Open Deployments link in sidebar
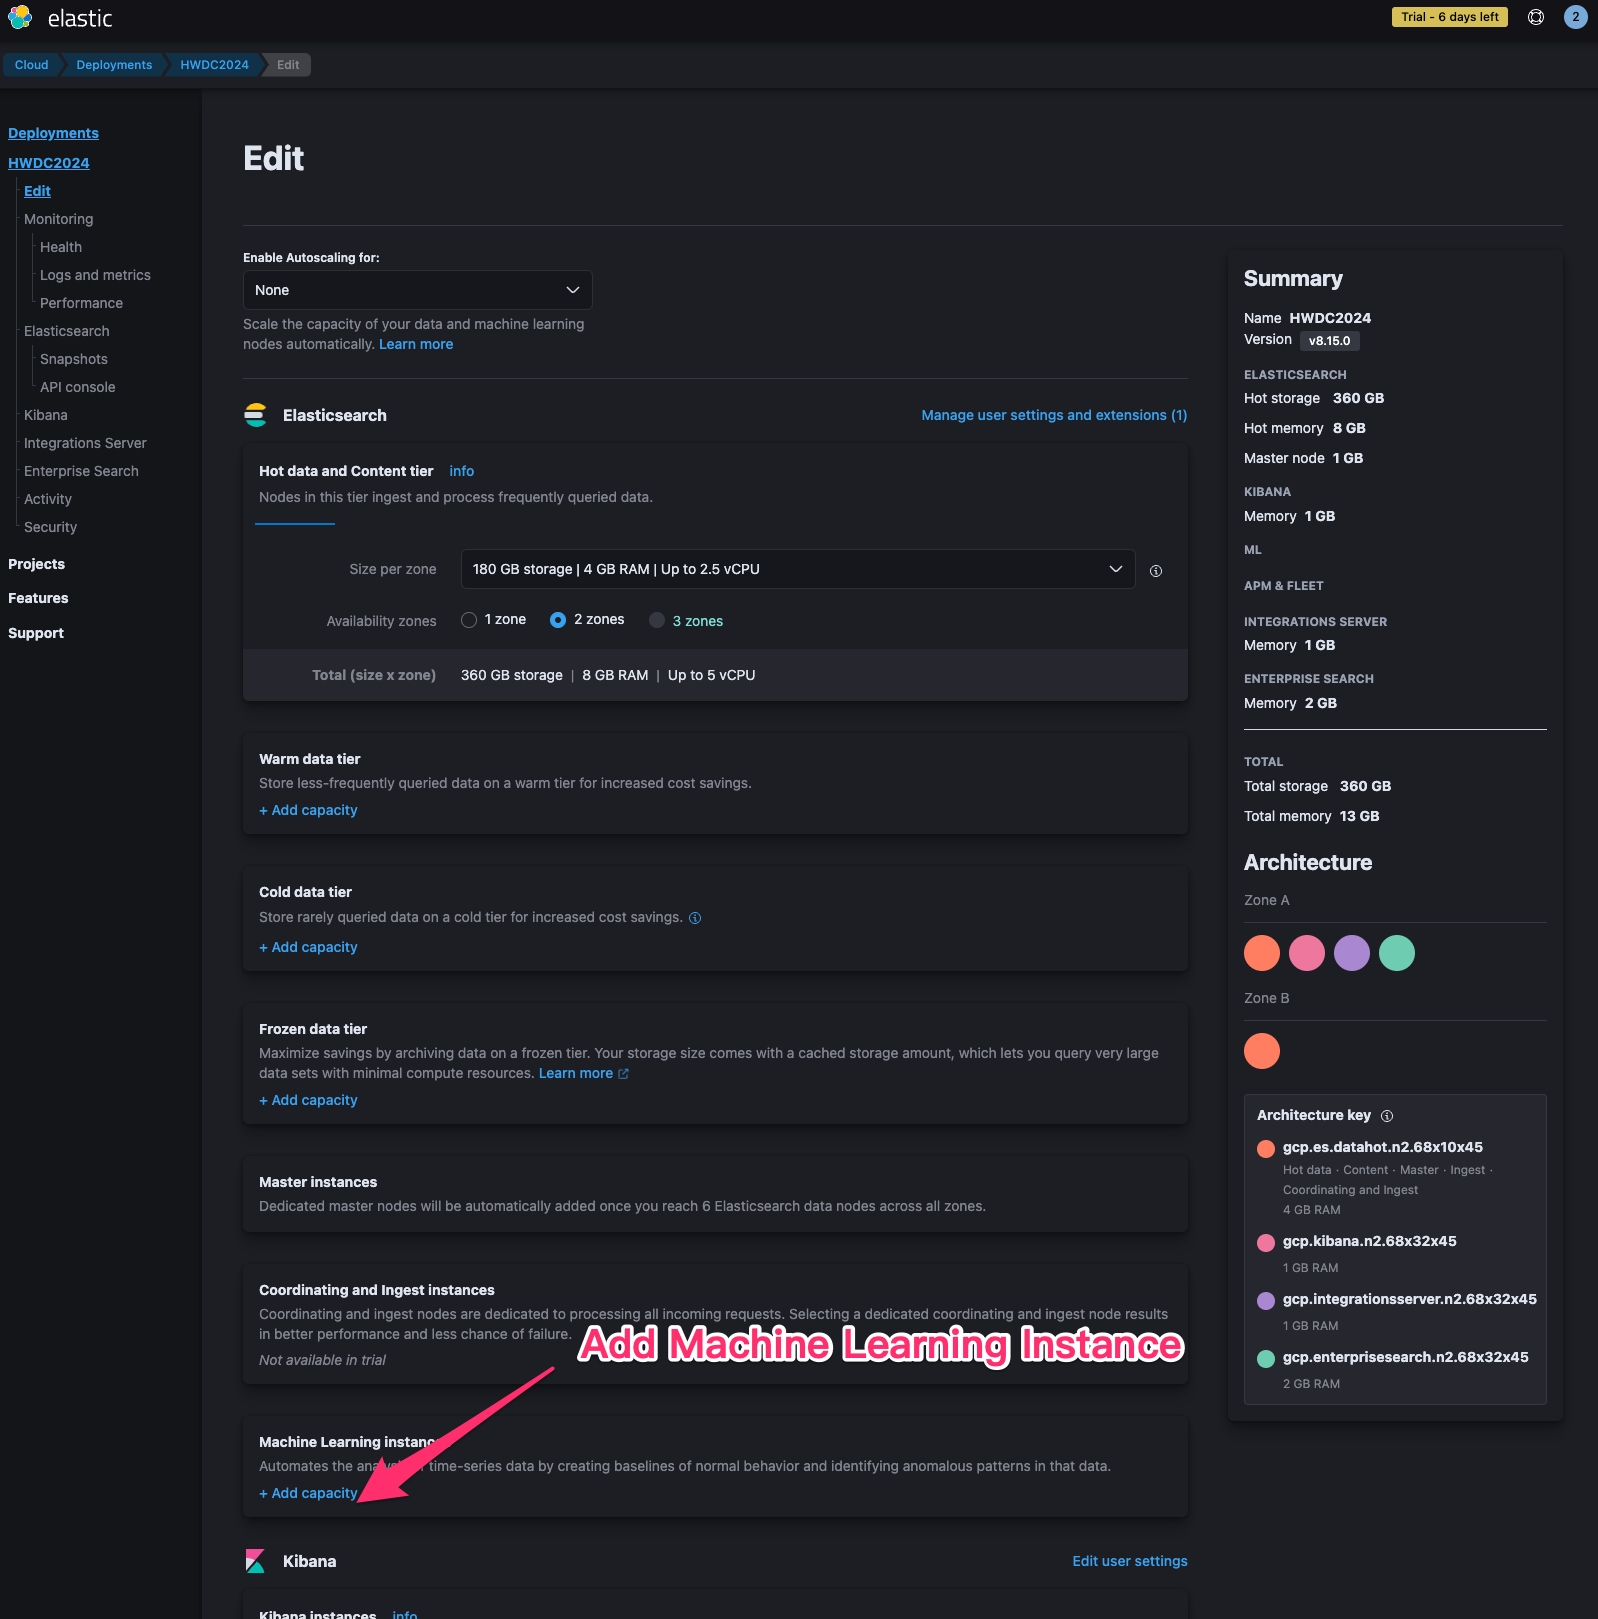1598x1619 pixels. [53, 133]
